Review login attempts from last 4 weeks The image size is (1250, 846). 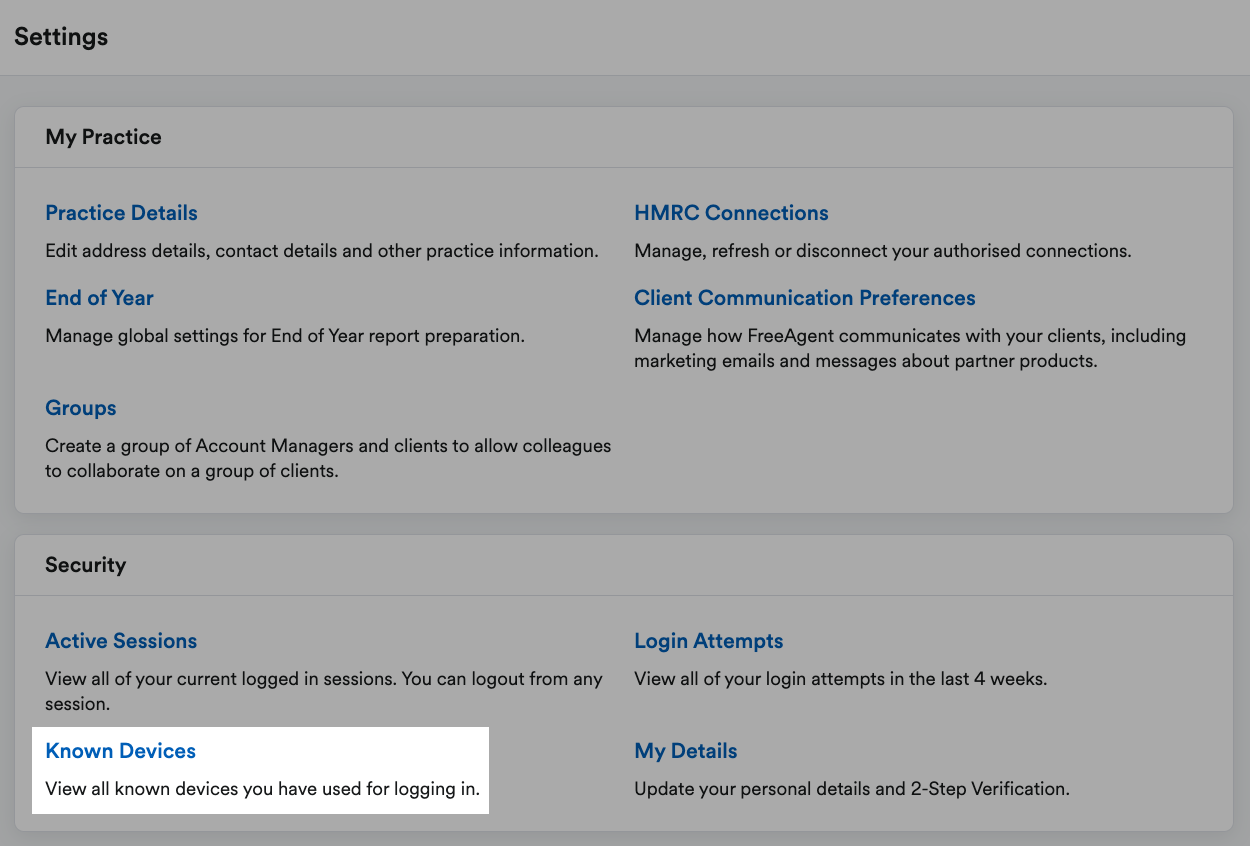tap(708, 640)
